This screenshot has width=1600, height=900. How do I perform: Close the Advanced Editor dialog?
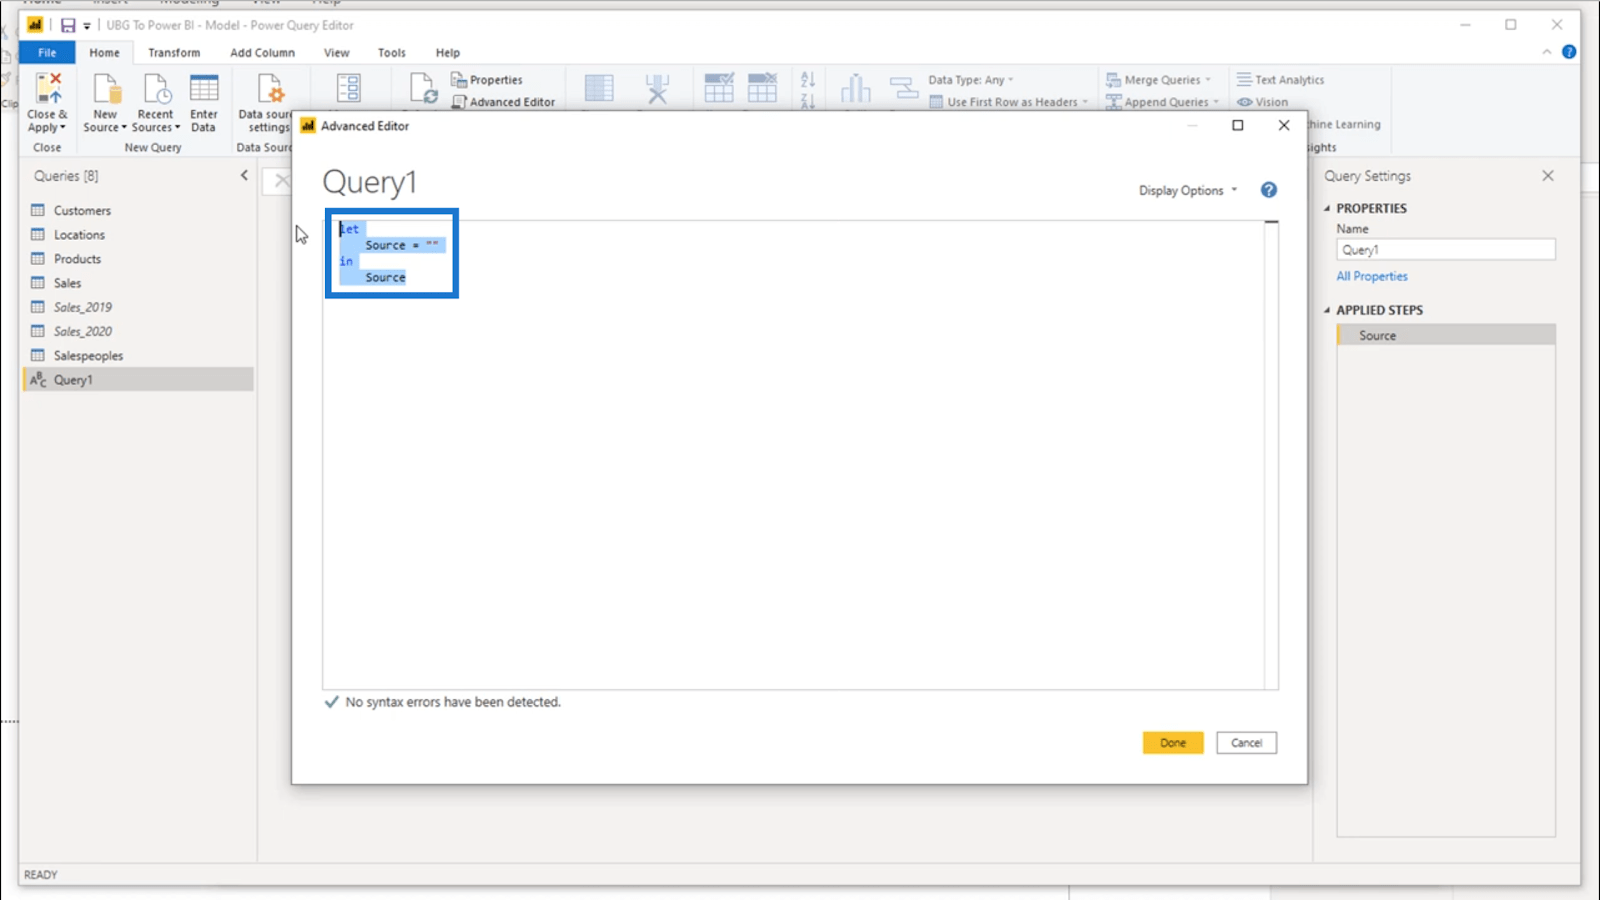point(1284,125)
